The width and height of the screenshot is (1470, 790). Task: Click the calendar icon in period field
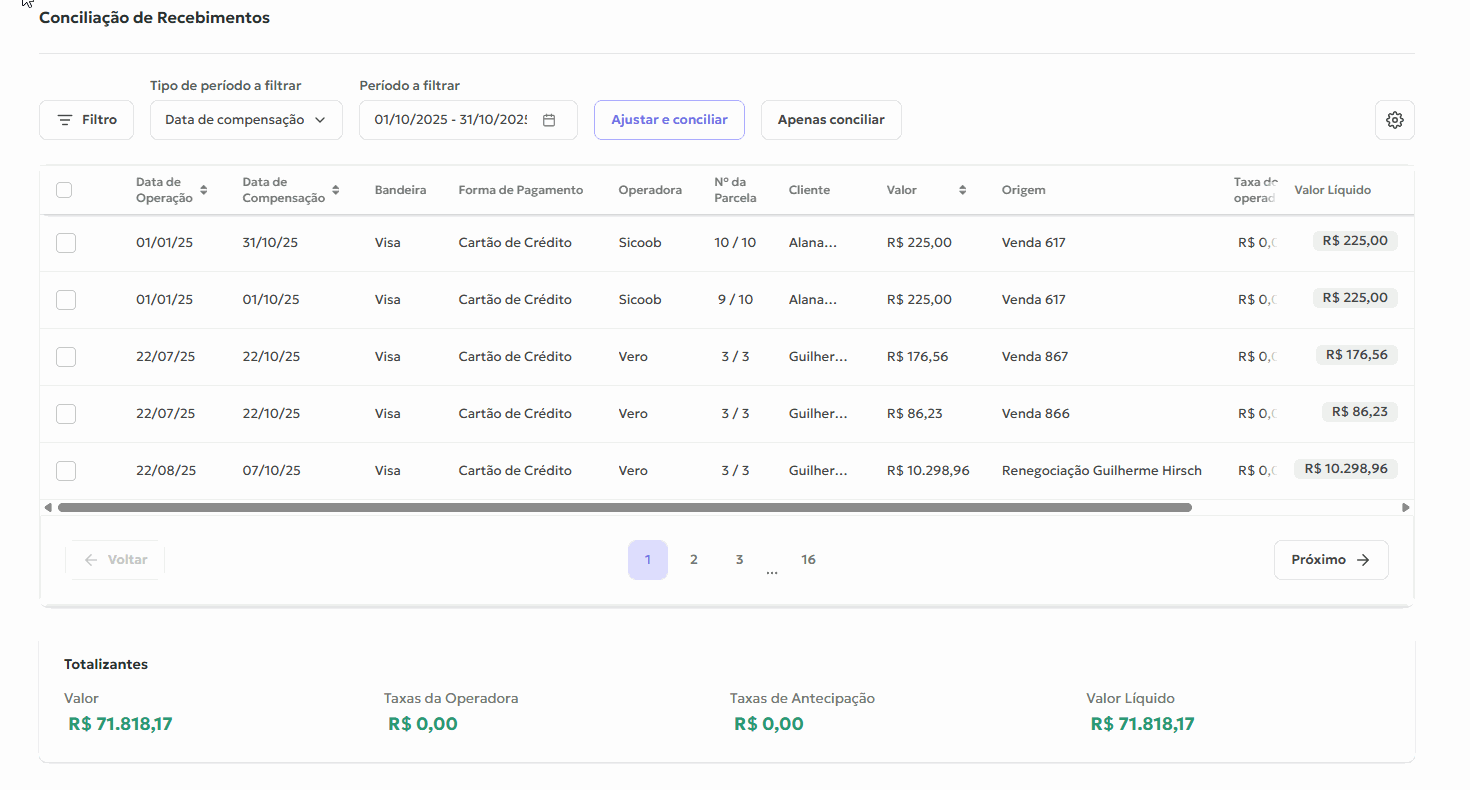[549, 120]
